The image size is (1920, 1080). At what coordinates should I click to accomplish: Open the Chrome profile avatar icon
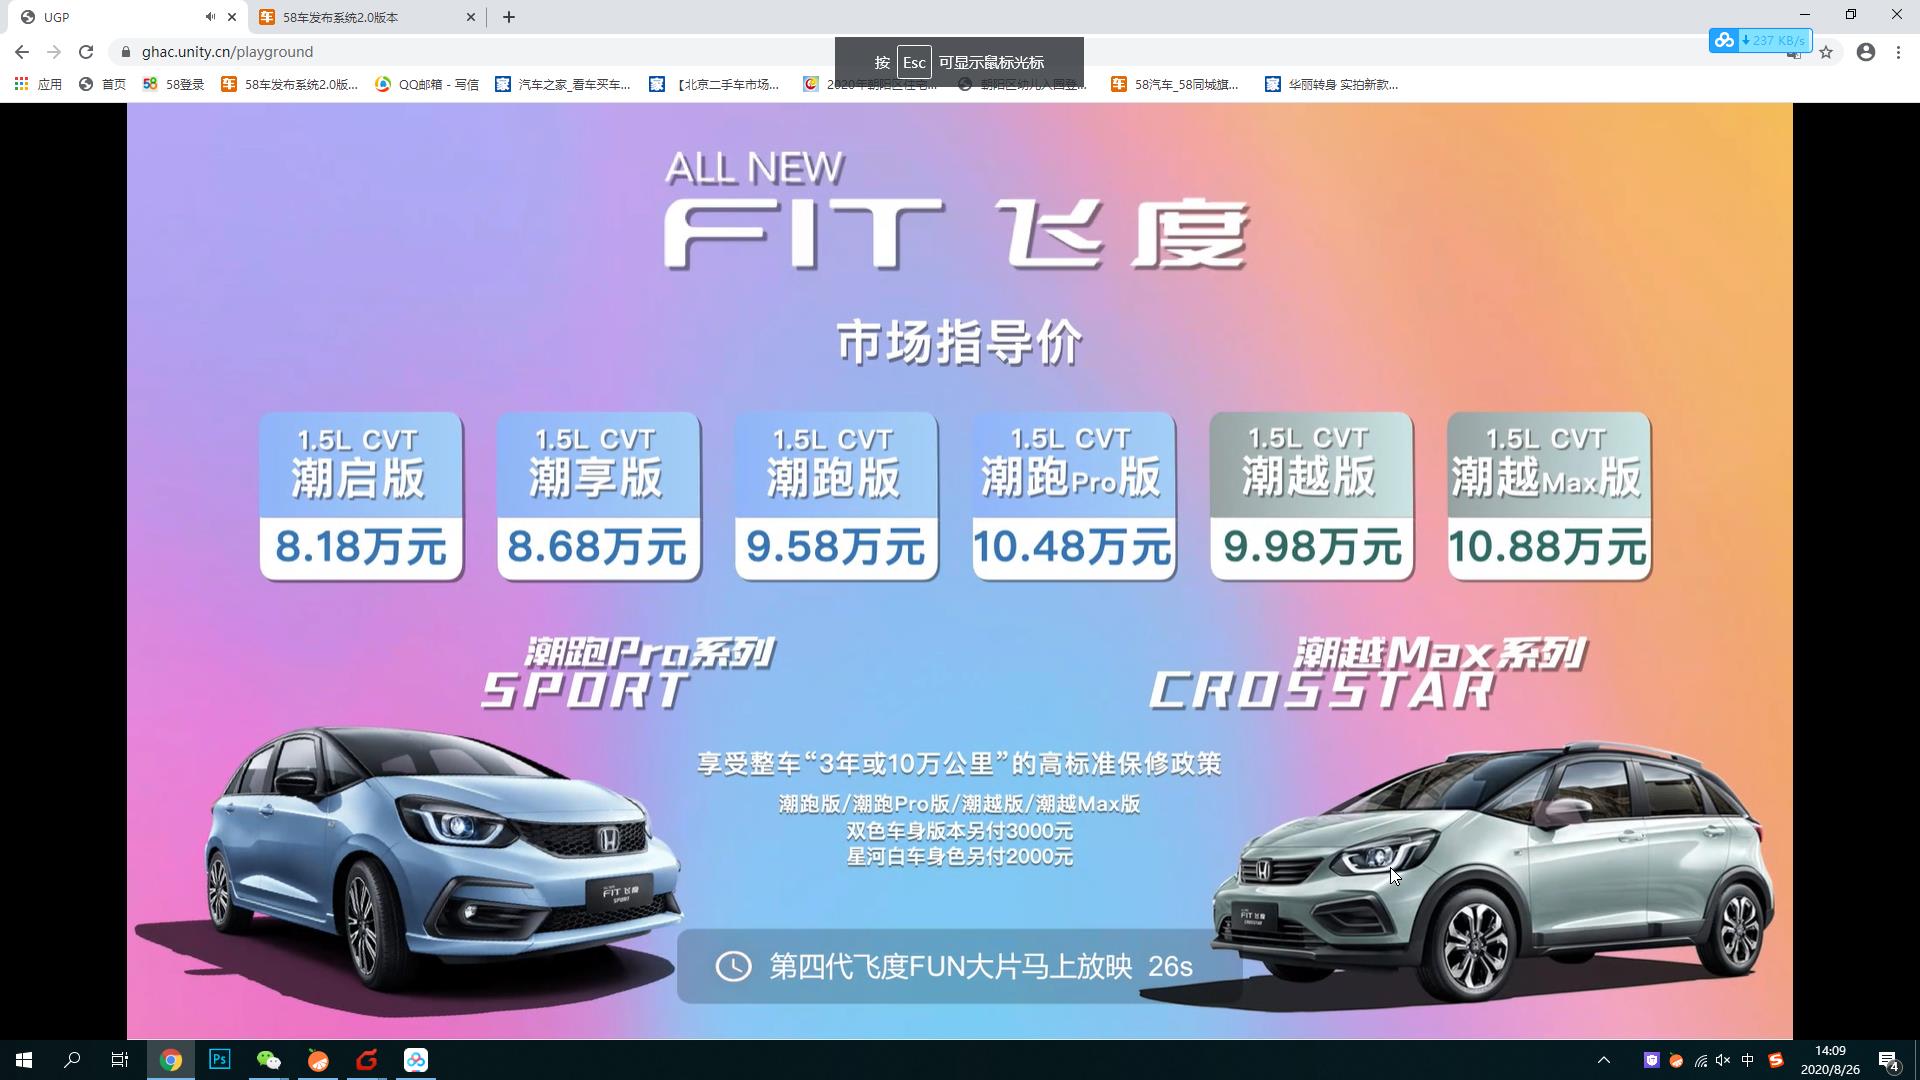tap(1865, 52)
